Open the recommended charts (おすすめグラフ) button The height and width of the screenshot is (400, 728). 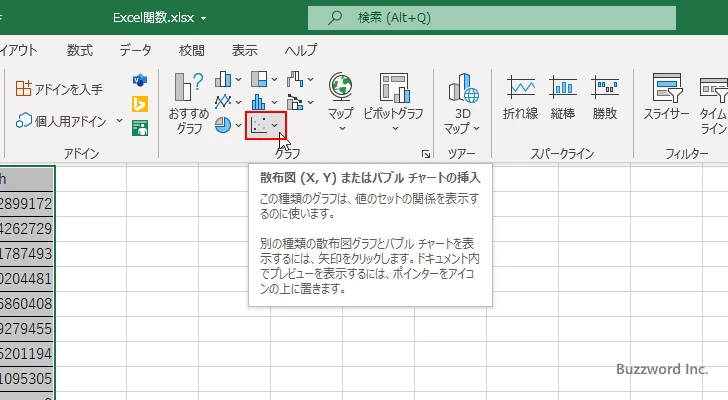[x=188, y=105]
